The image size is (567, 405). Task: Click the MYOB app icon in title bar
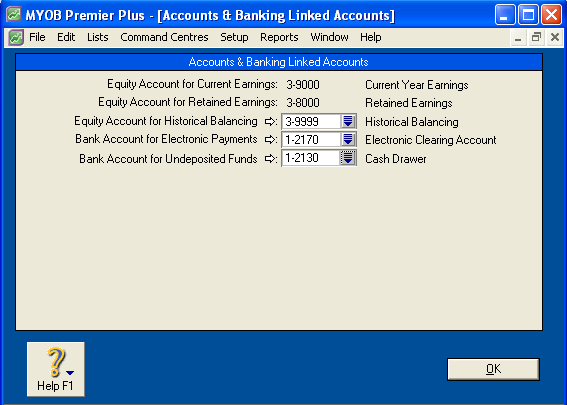(14, 15)
